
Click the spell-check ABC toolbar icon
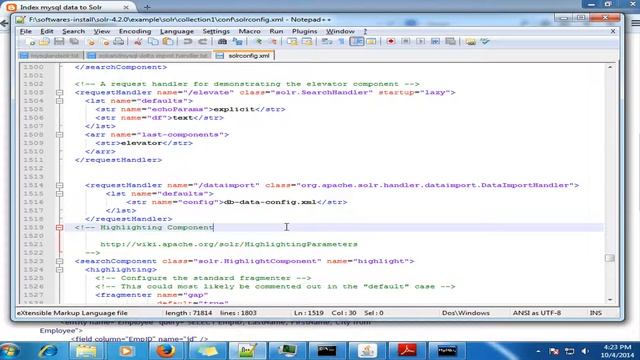(x=485, y=42)
